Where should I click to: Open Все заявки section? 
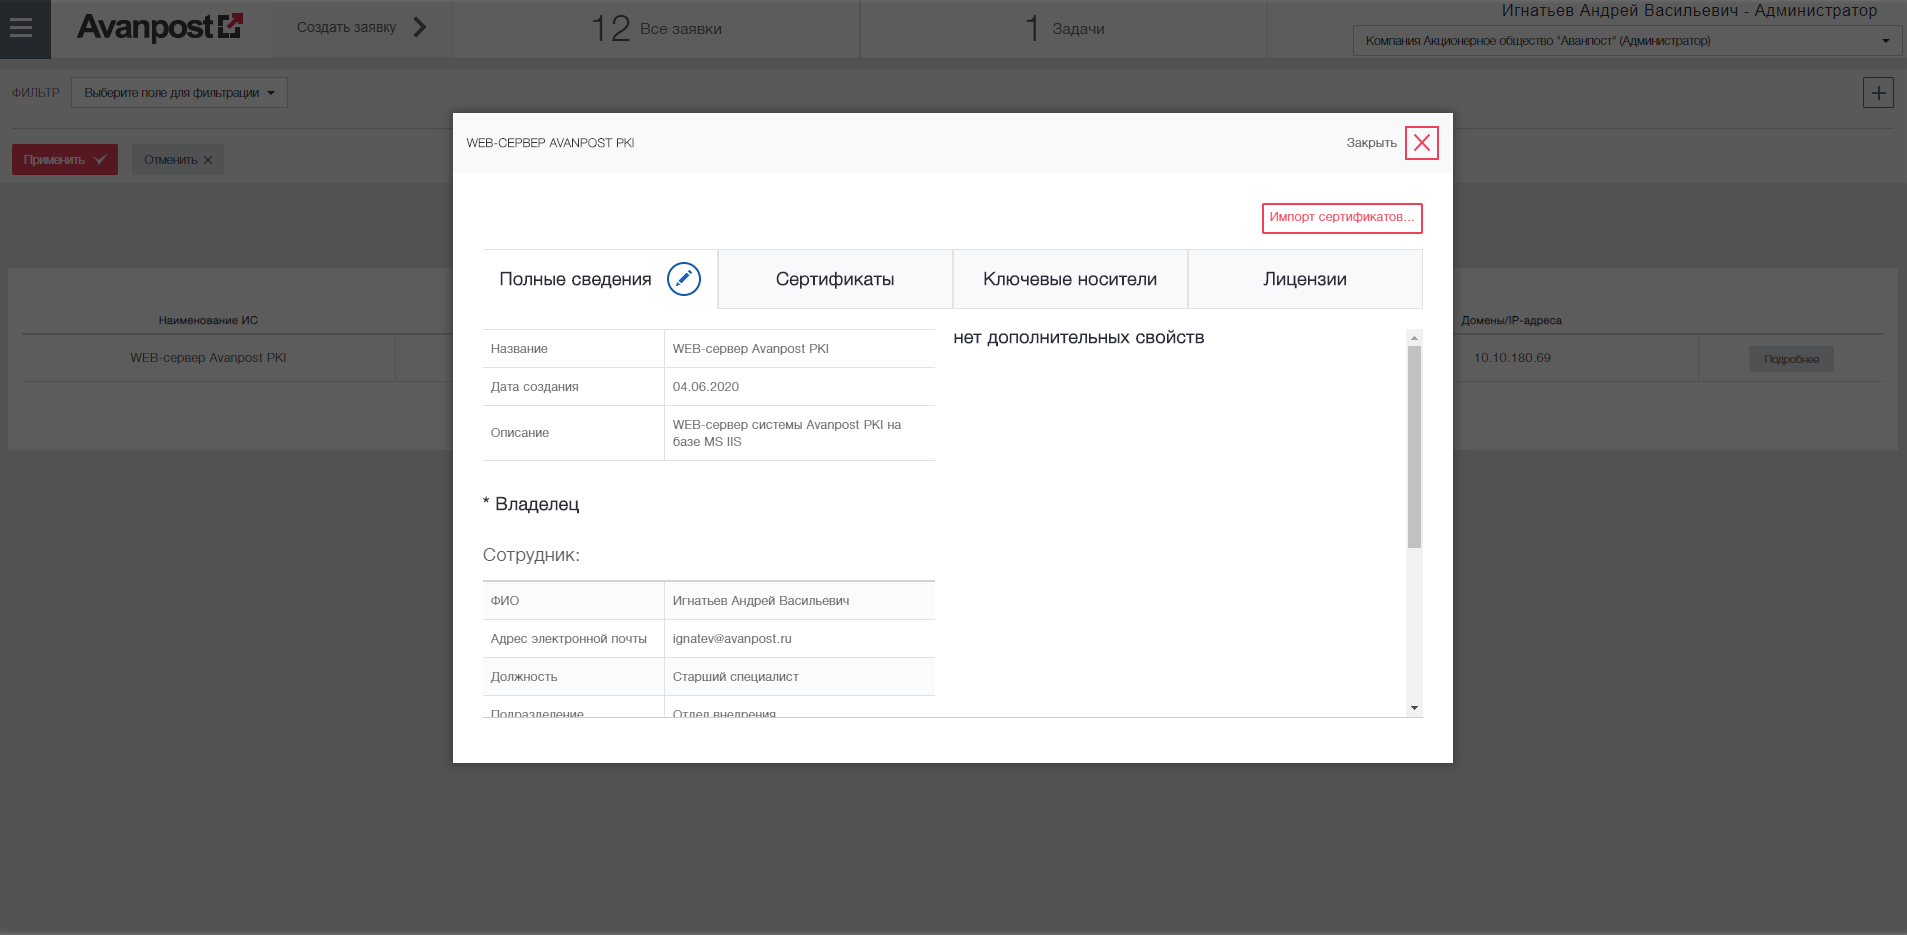[x=656, y=28]
